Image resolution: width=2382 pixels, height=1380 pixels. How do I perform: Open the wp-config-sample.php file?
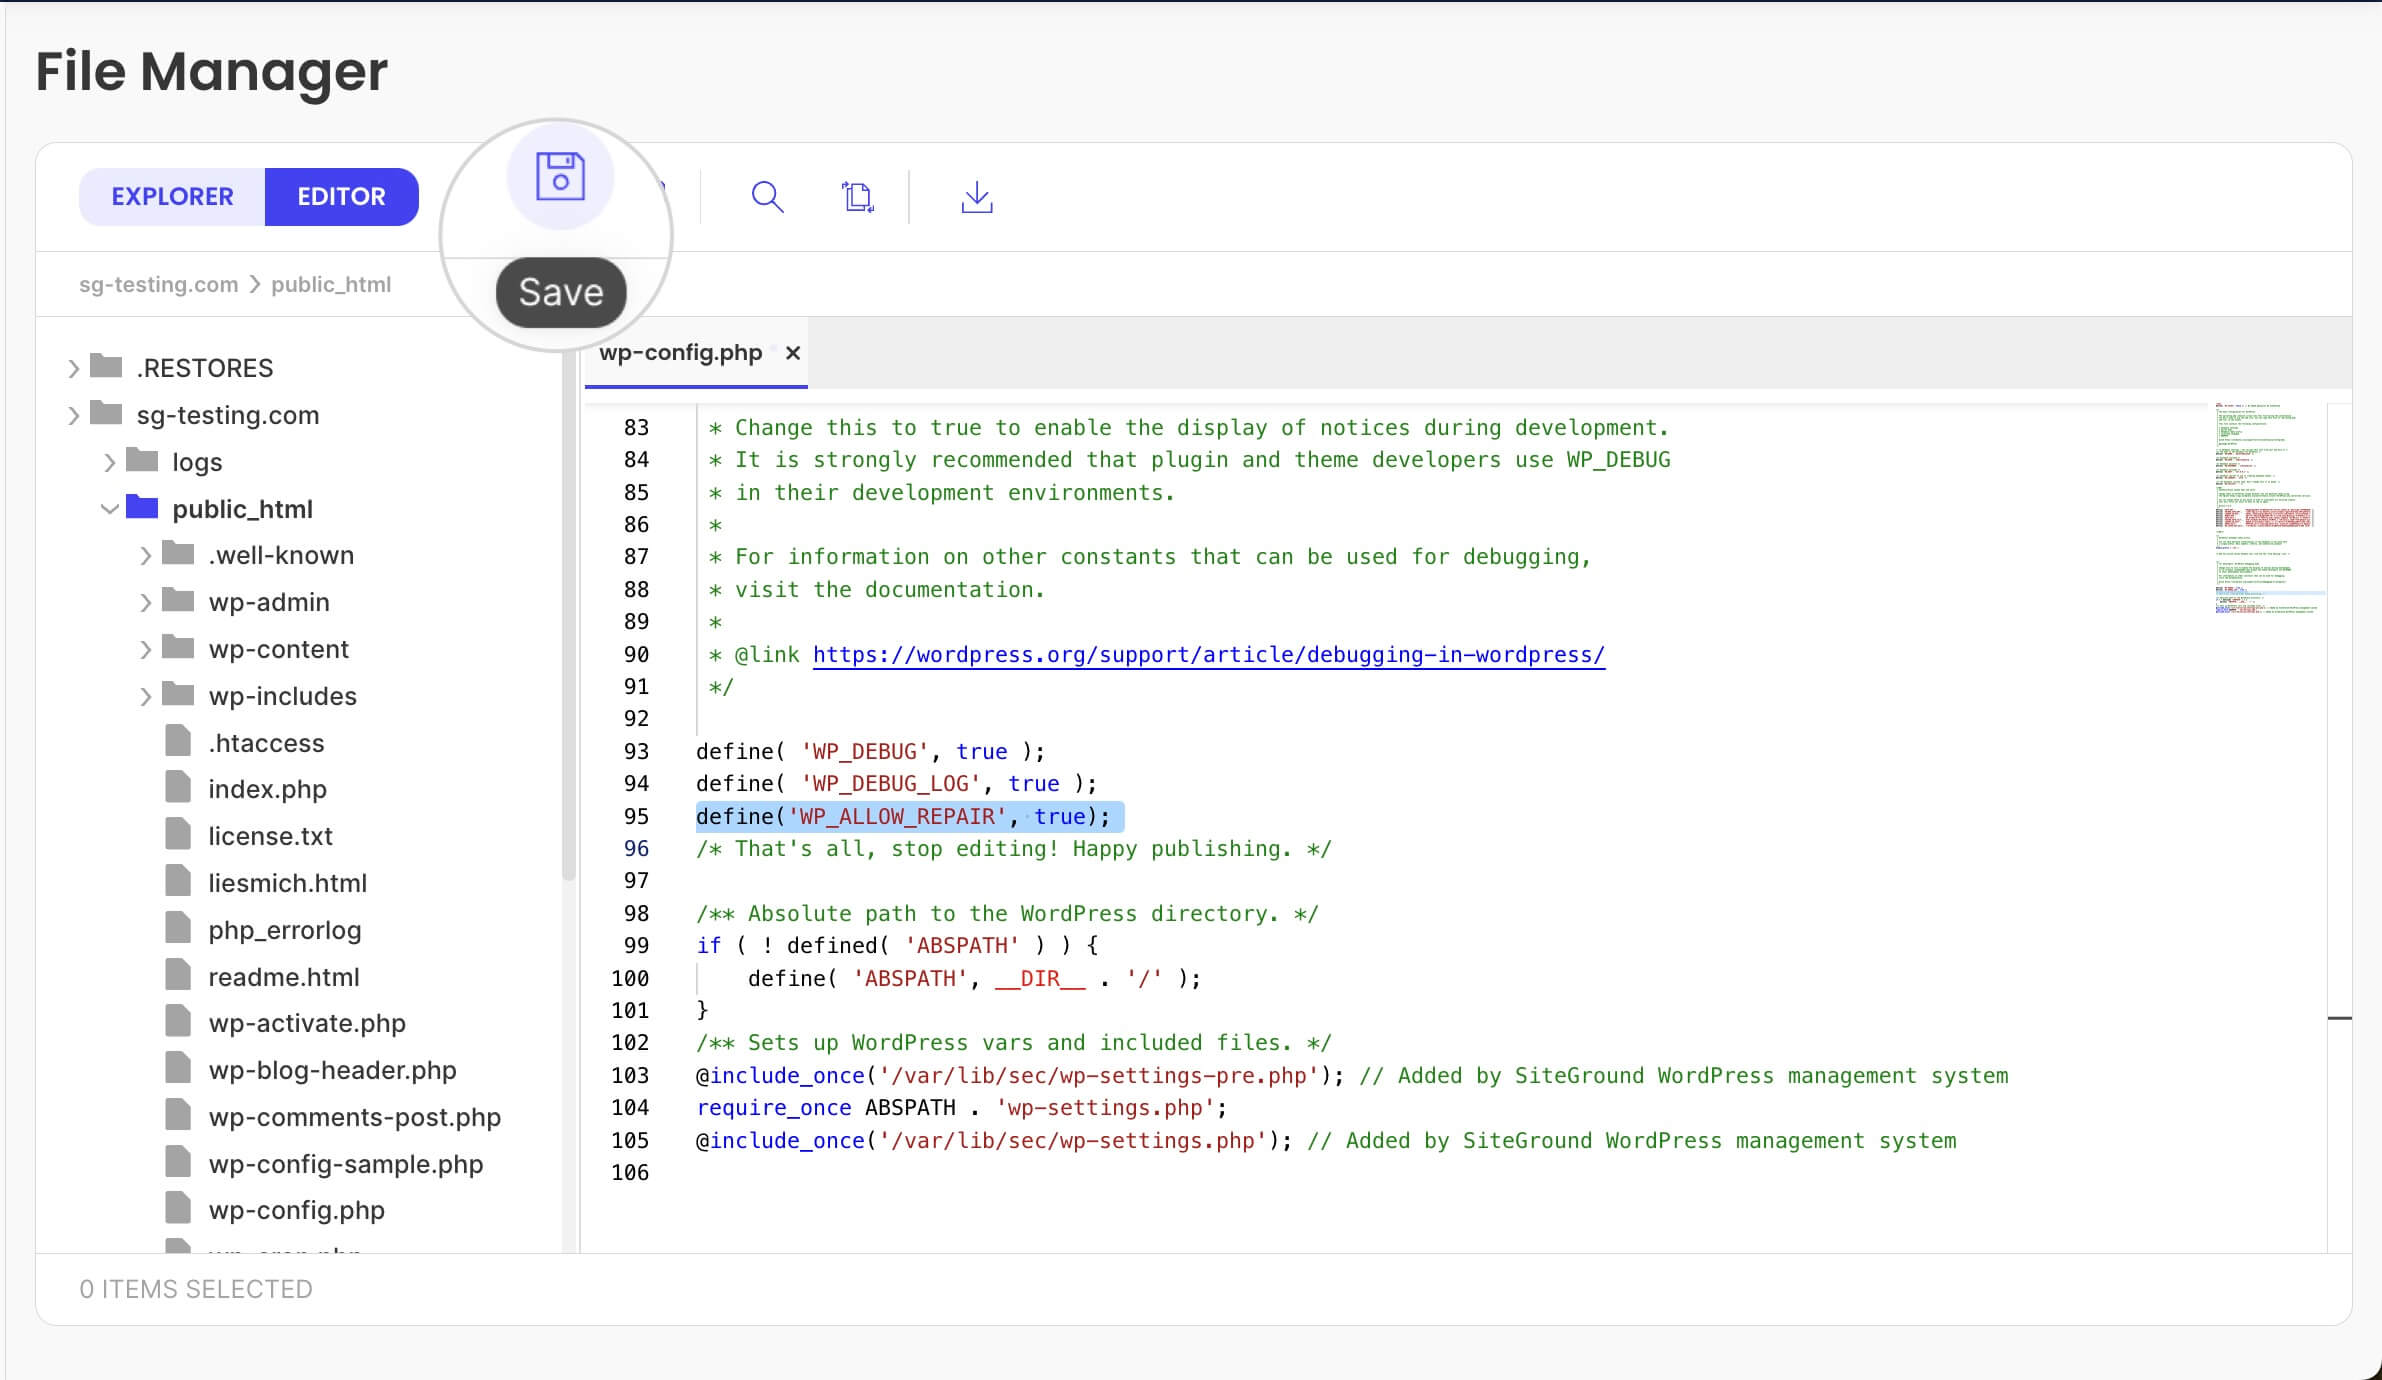click(345, 1164)
